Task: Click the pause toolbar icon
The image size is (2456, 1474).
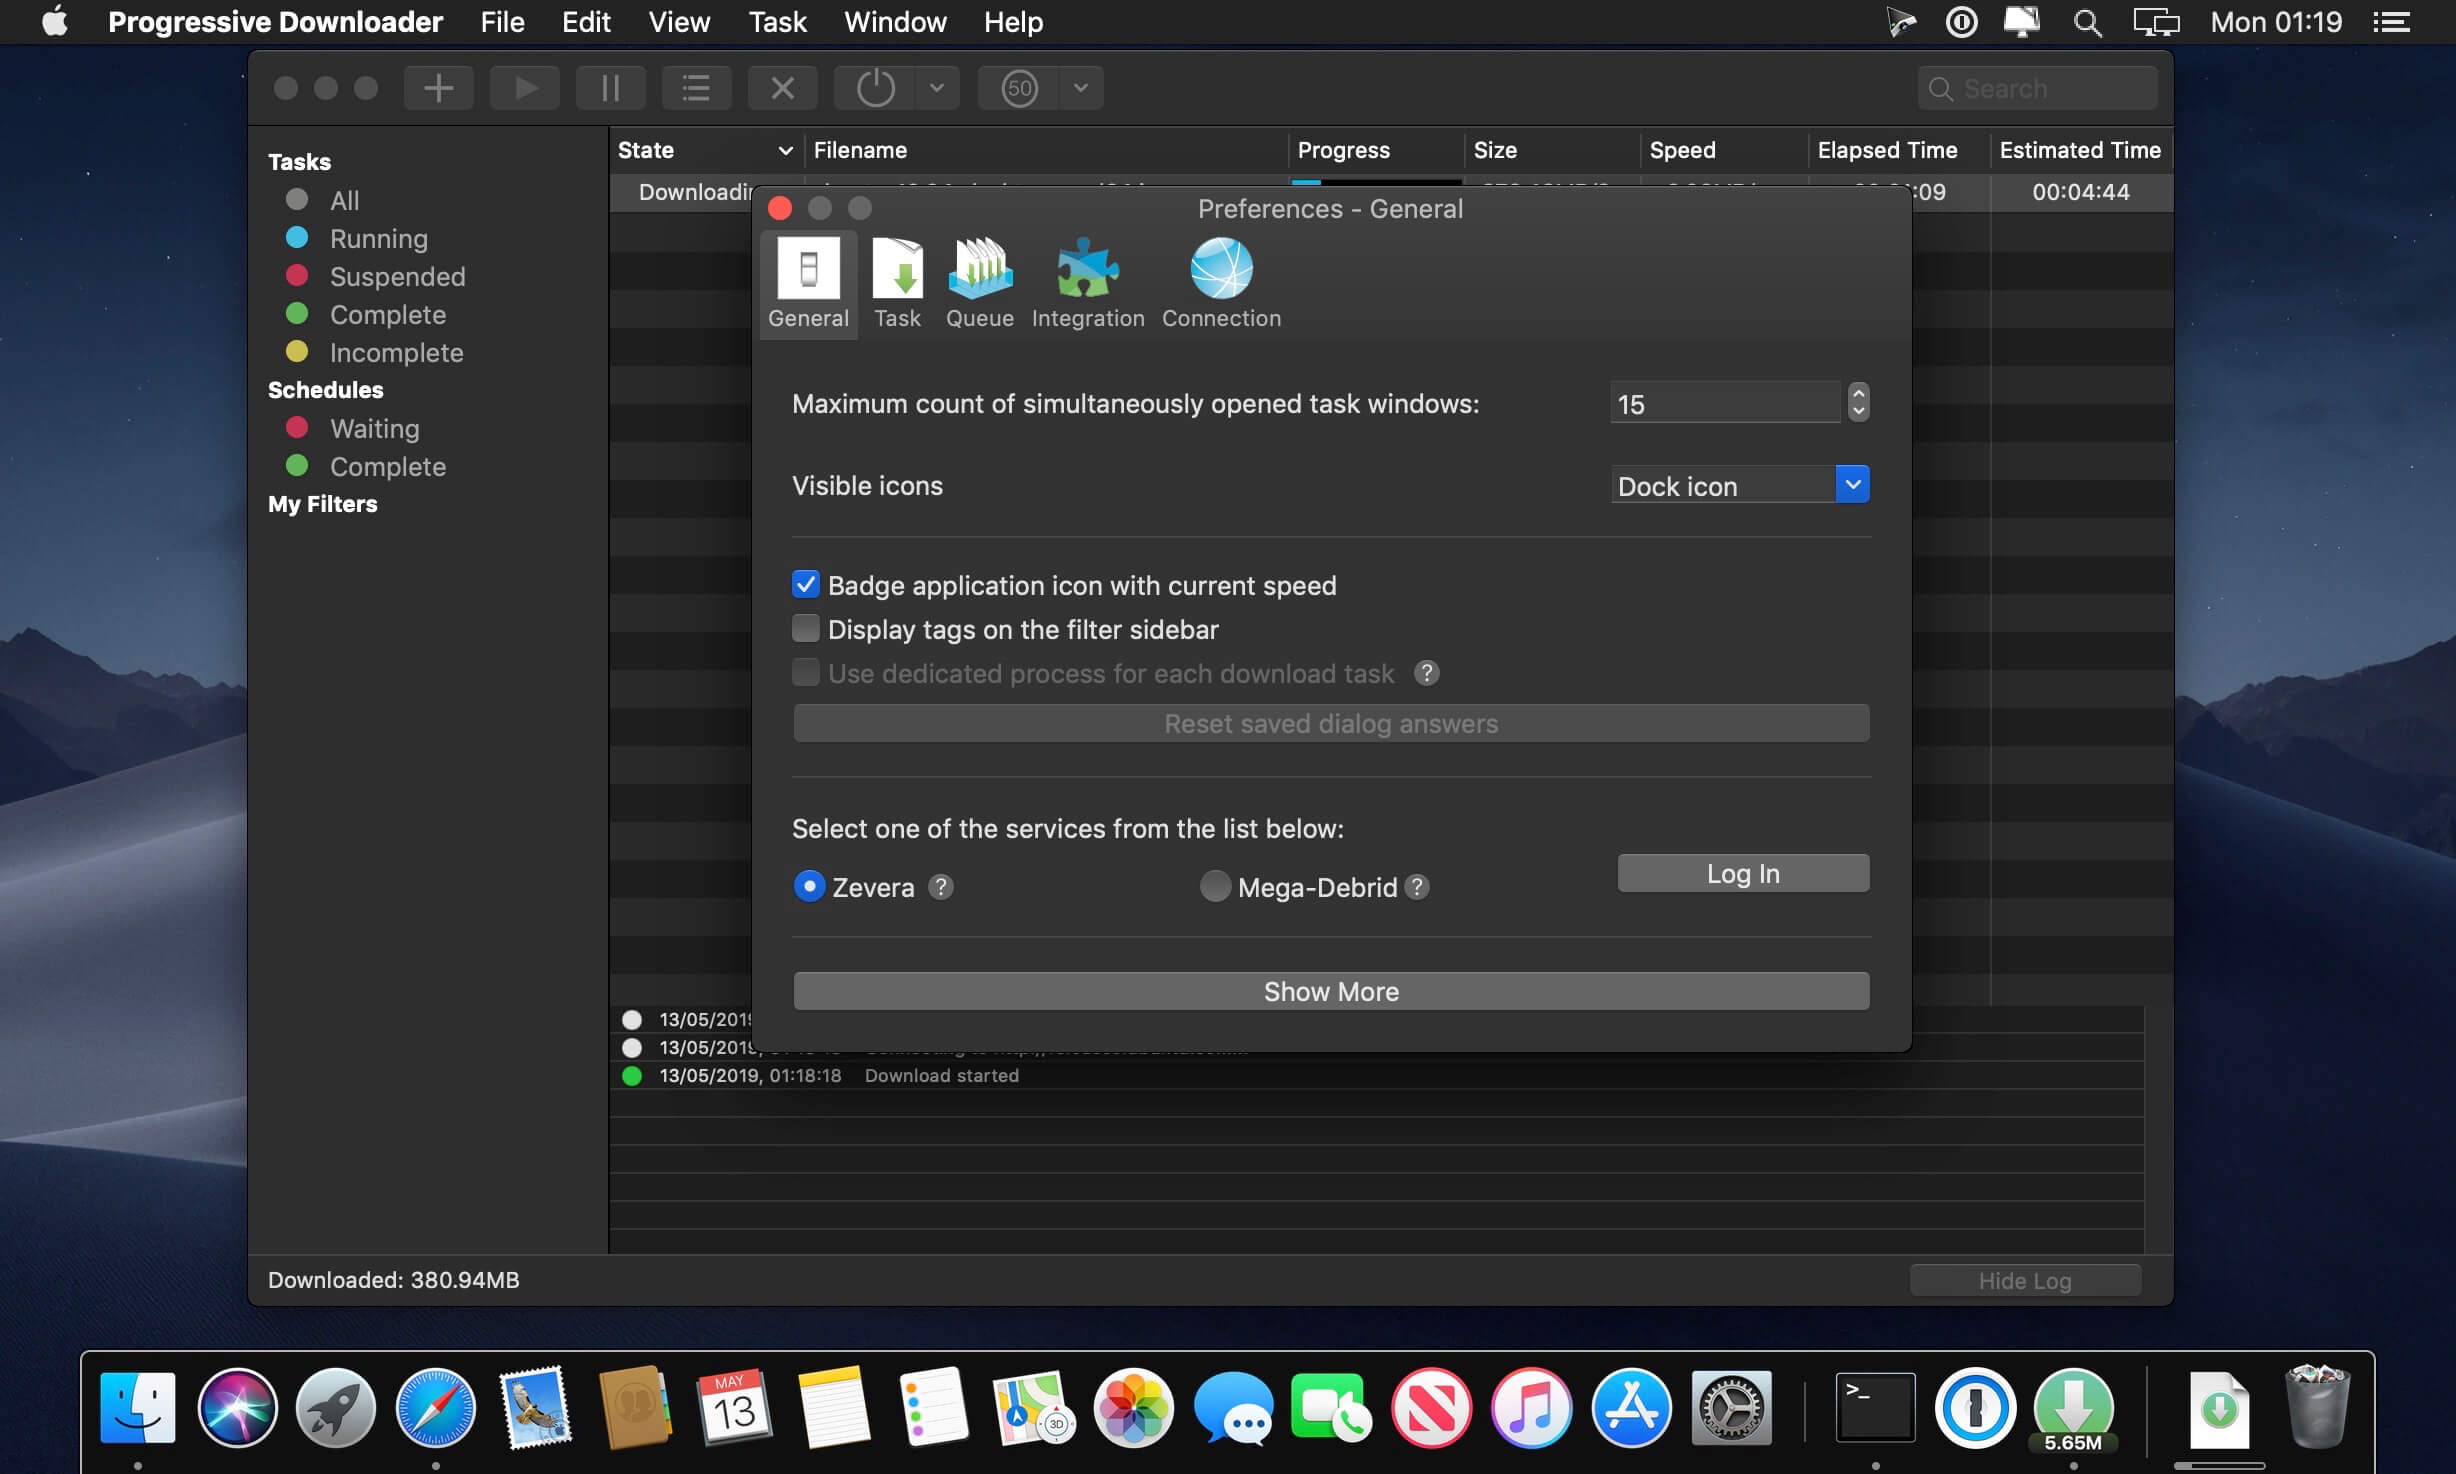Action: tap(610, 88)
